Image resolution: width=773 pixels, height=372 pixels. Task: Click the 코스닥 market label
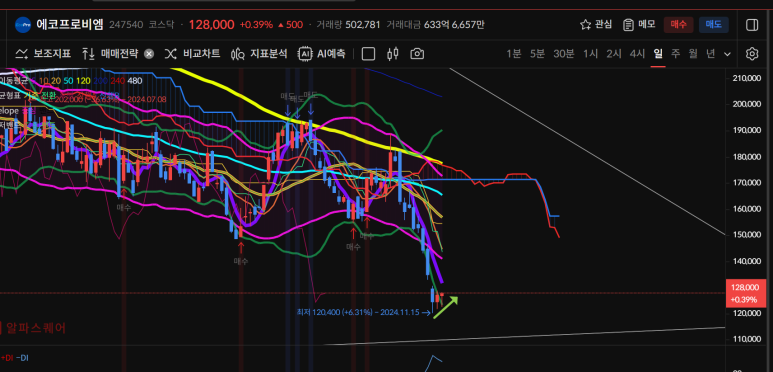pyautogui.click(x=162, y=24)
